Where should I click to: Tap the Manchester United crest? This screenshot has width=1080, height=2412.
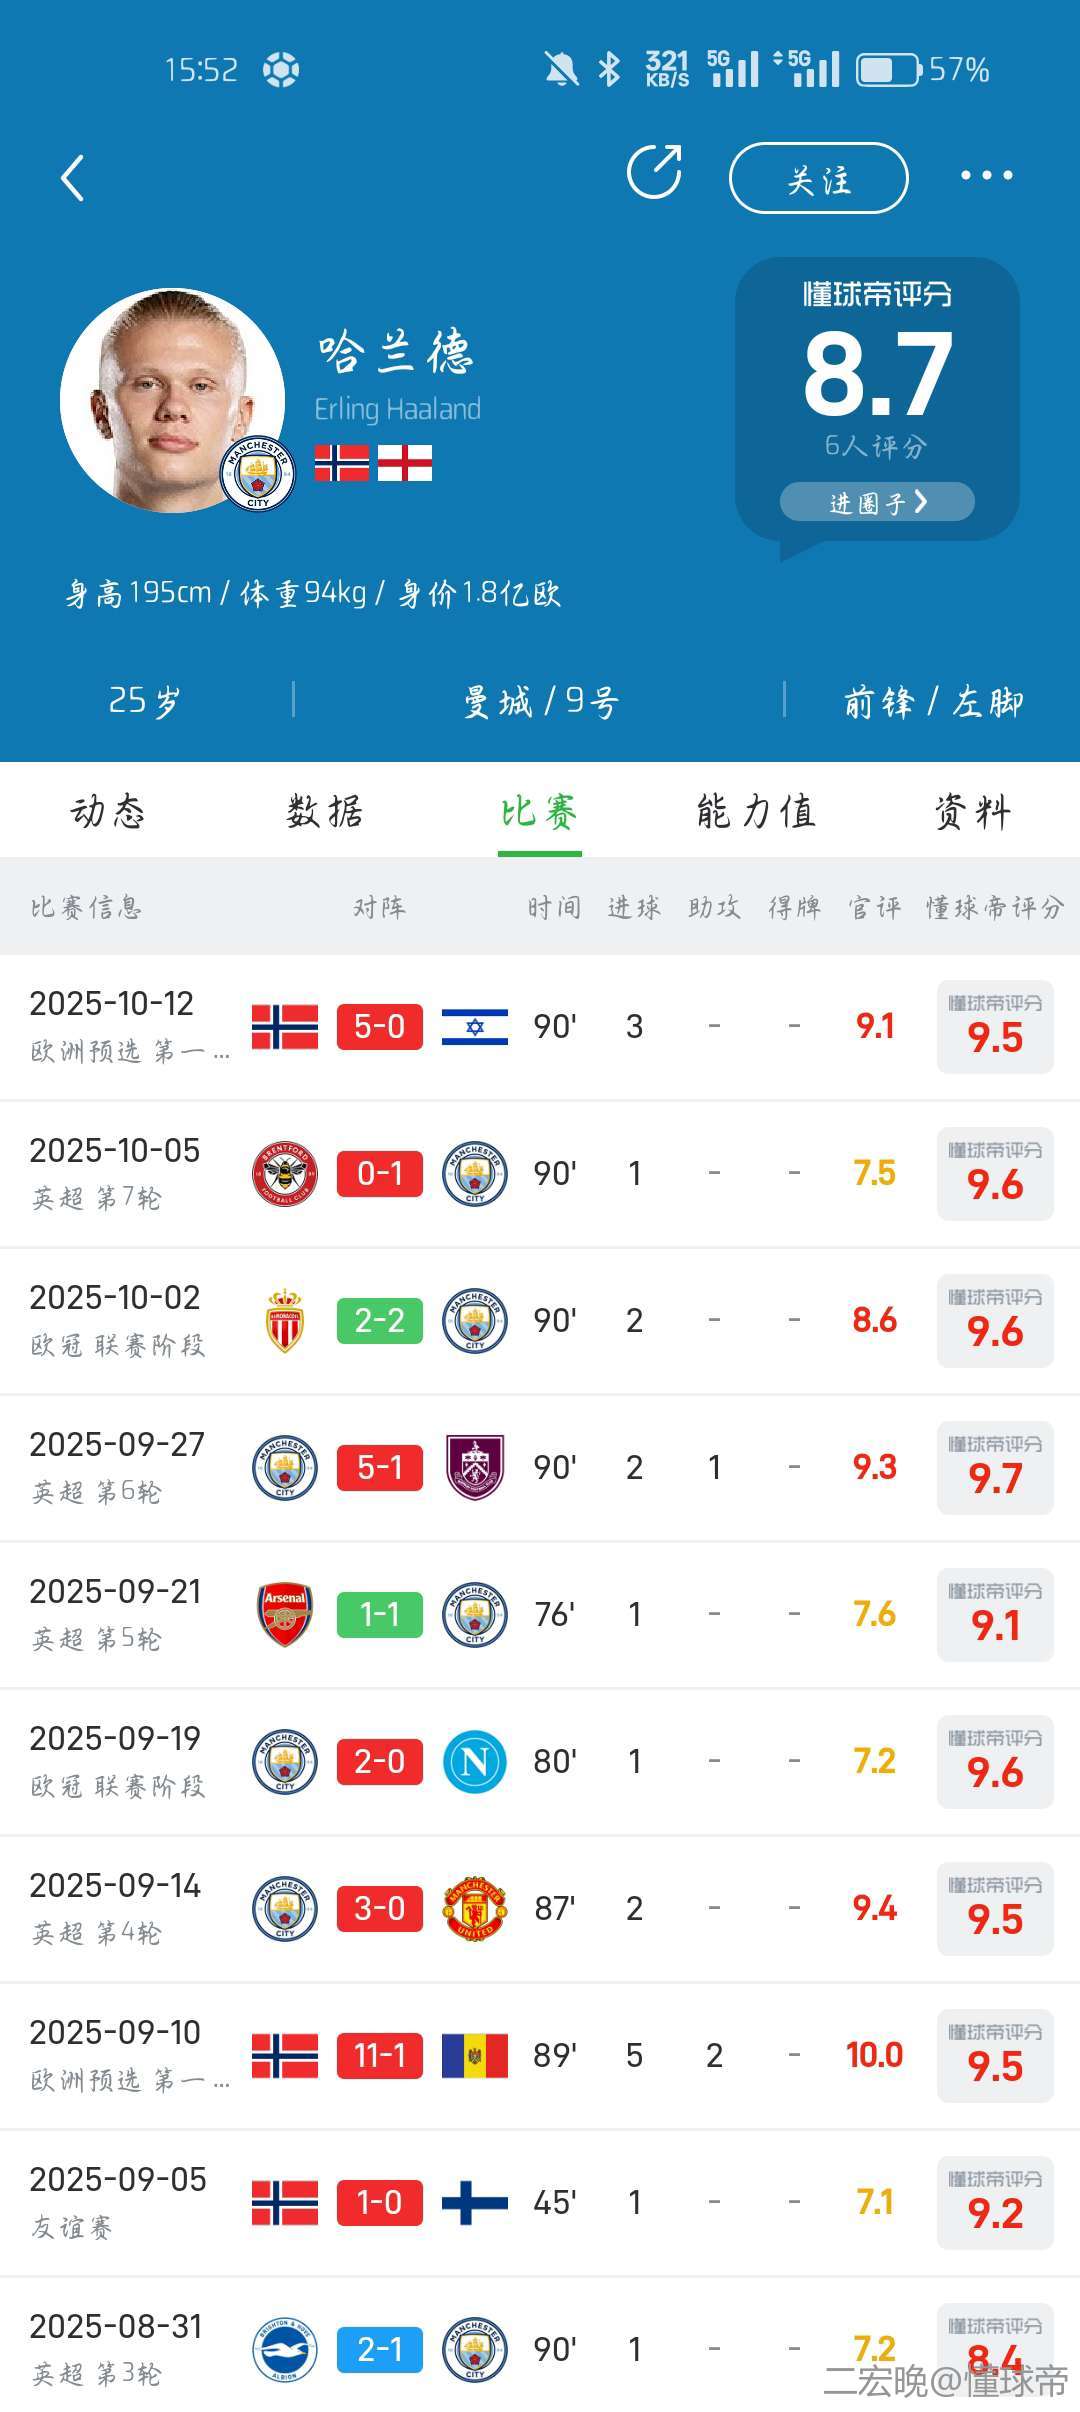475,1908
